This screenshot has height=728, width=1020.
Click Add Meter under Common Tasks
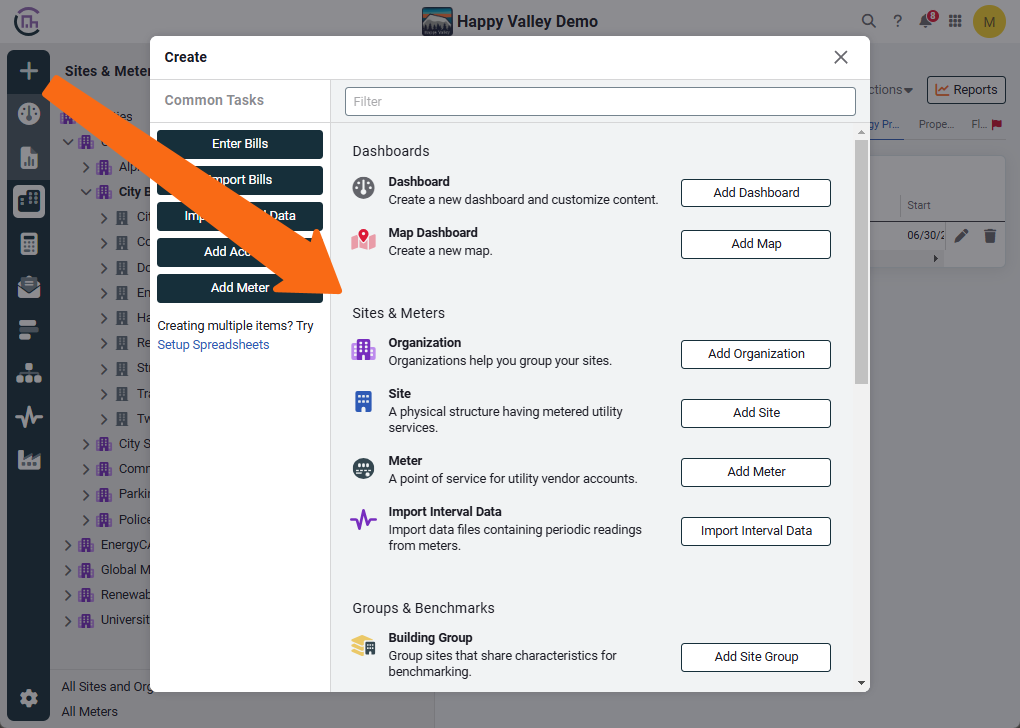coord(240,288)
